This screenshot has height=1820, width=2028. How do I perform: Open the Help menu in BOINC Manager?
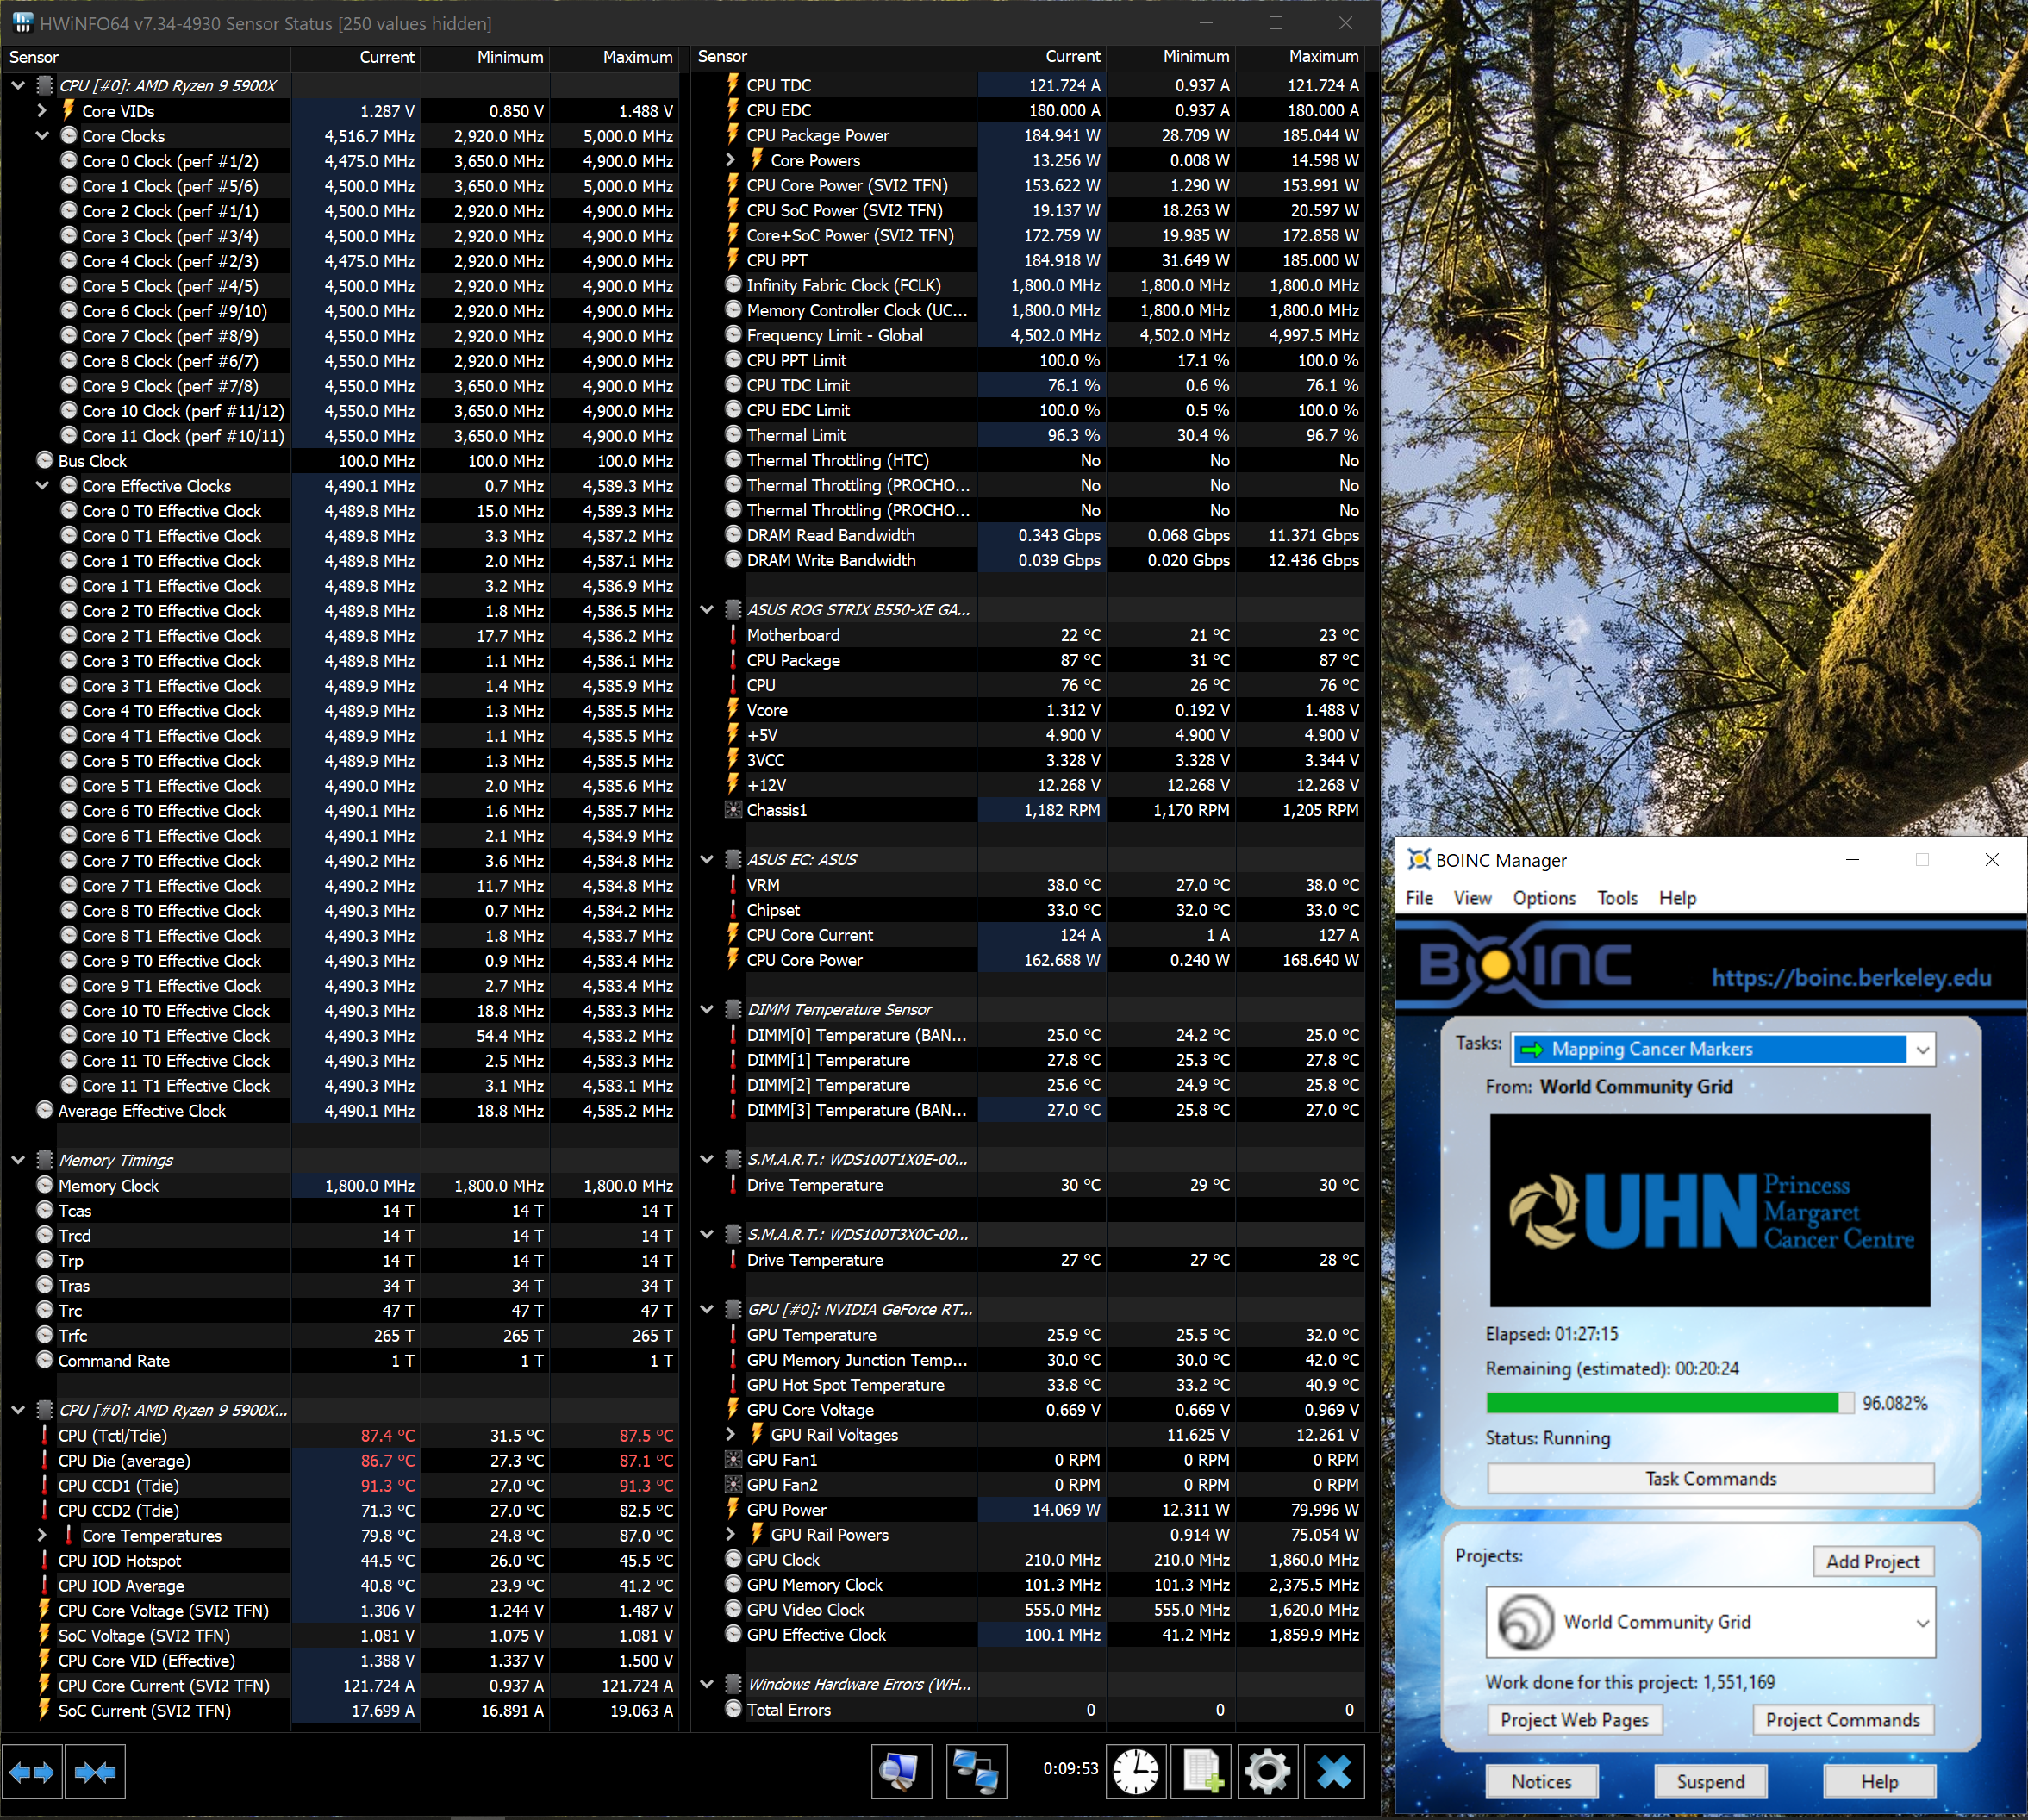coord(1677,898)
